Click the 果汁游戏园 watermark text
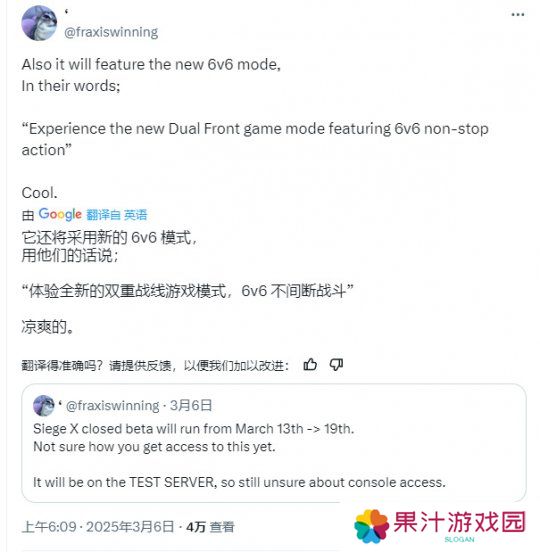 point(459,522)
